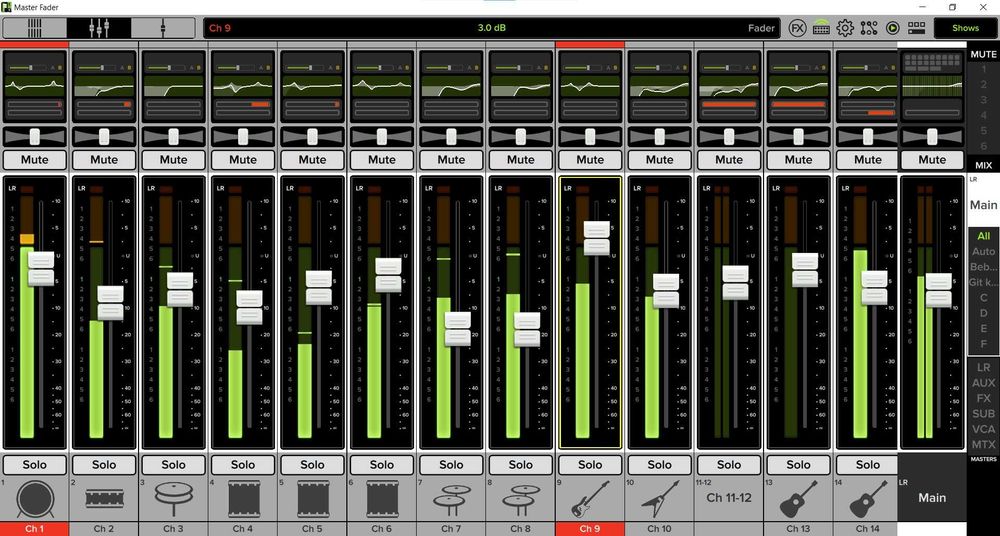Select the Ch 10 electric guitar icon

click(x=659, y=498)
